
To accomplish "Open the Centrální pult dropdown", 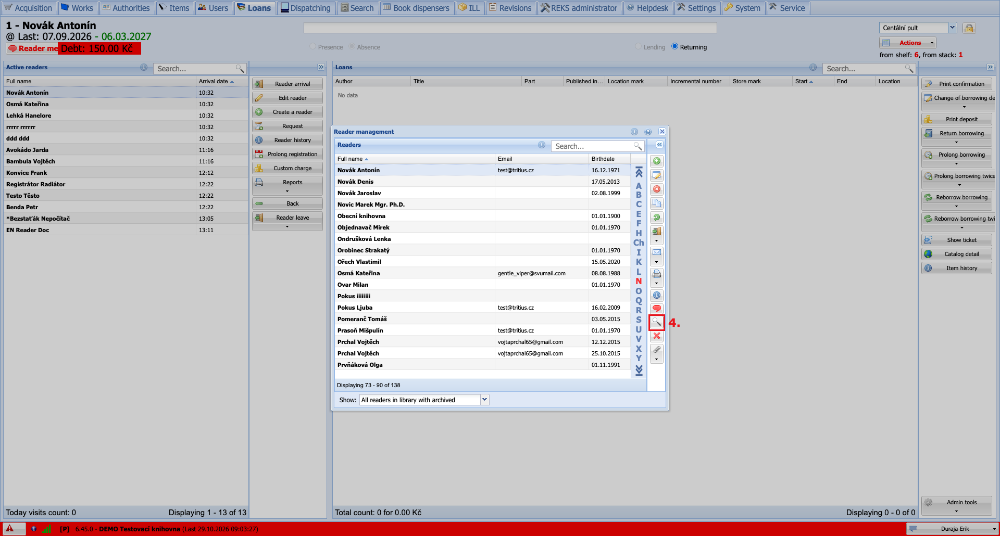I will pyautogui.click(x=952, y=28).
